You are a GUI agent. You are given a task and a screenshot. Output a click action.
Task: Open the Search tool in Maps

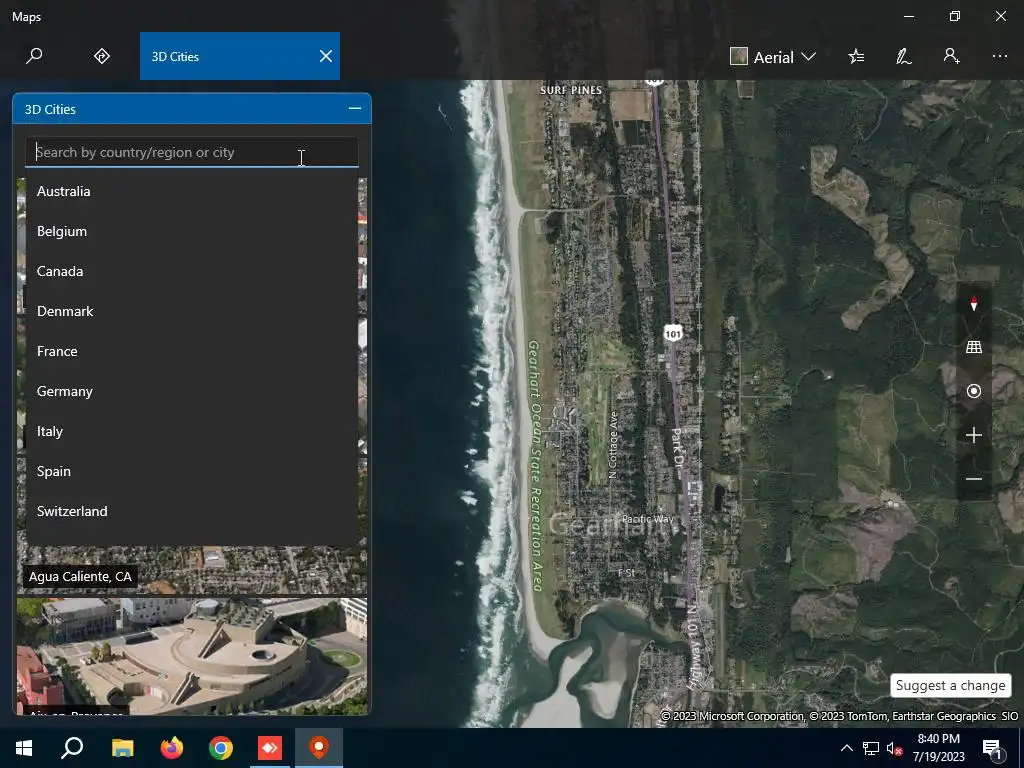click(34, 56)
